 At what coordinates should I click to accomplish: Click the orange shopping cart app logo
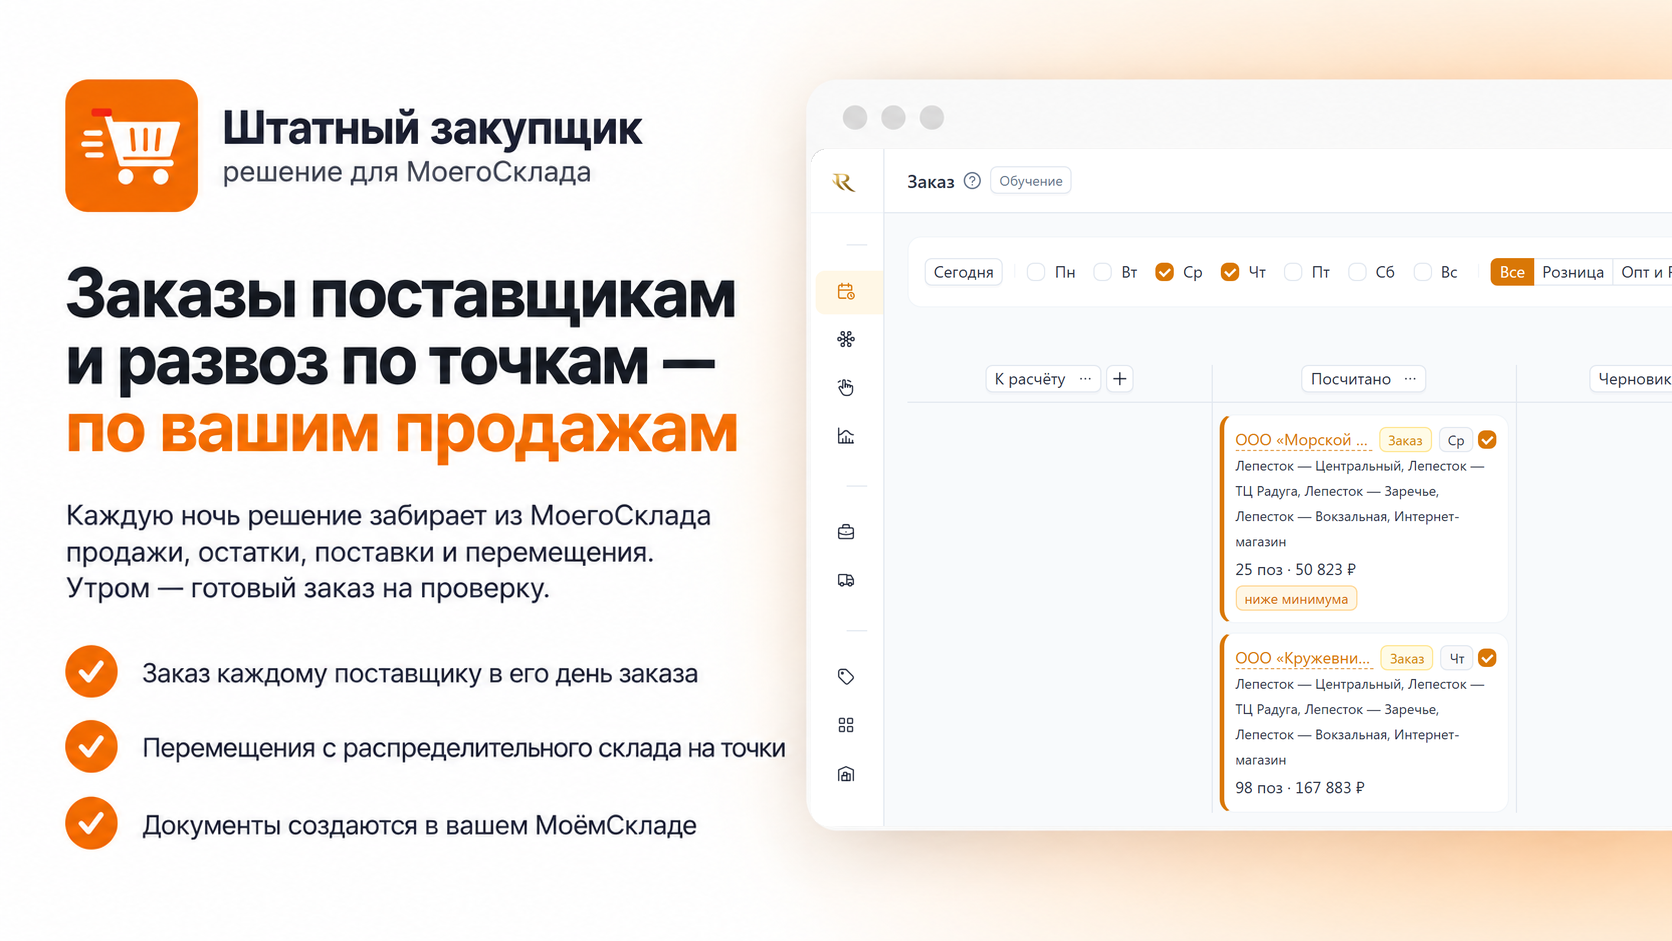pyautogui.click(x=131, y=145)
